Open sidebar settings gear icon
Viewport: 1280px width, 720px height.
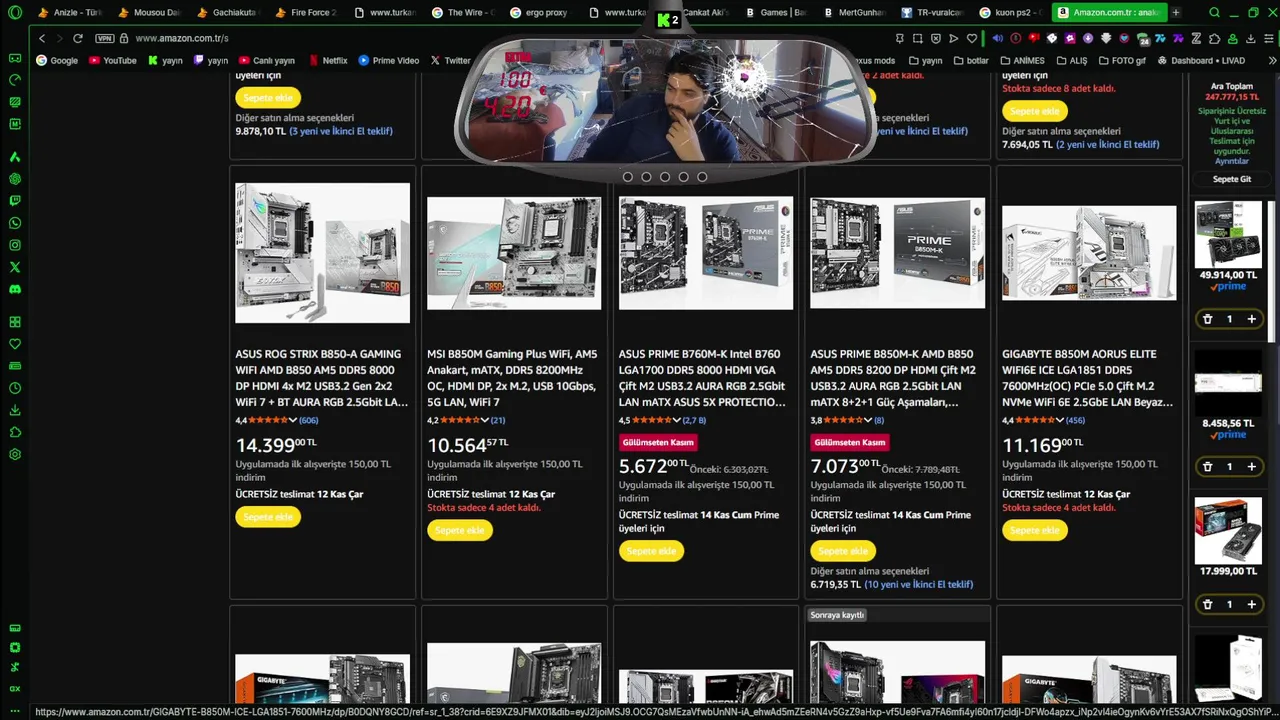(x=15, y=454)
